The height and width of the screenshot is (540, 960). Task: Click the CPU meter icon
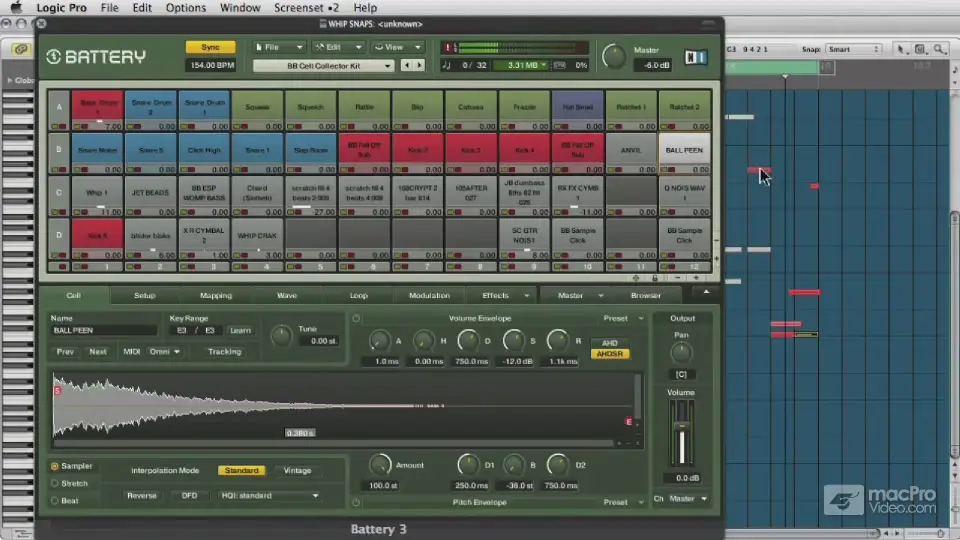coord(560,65)
